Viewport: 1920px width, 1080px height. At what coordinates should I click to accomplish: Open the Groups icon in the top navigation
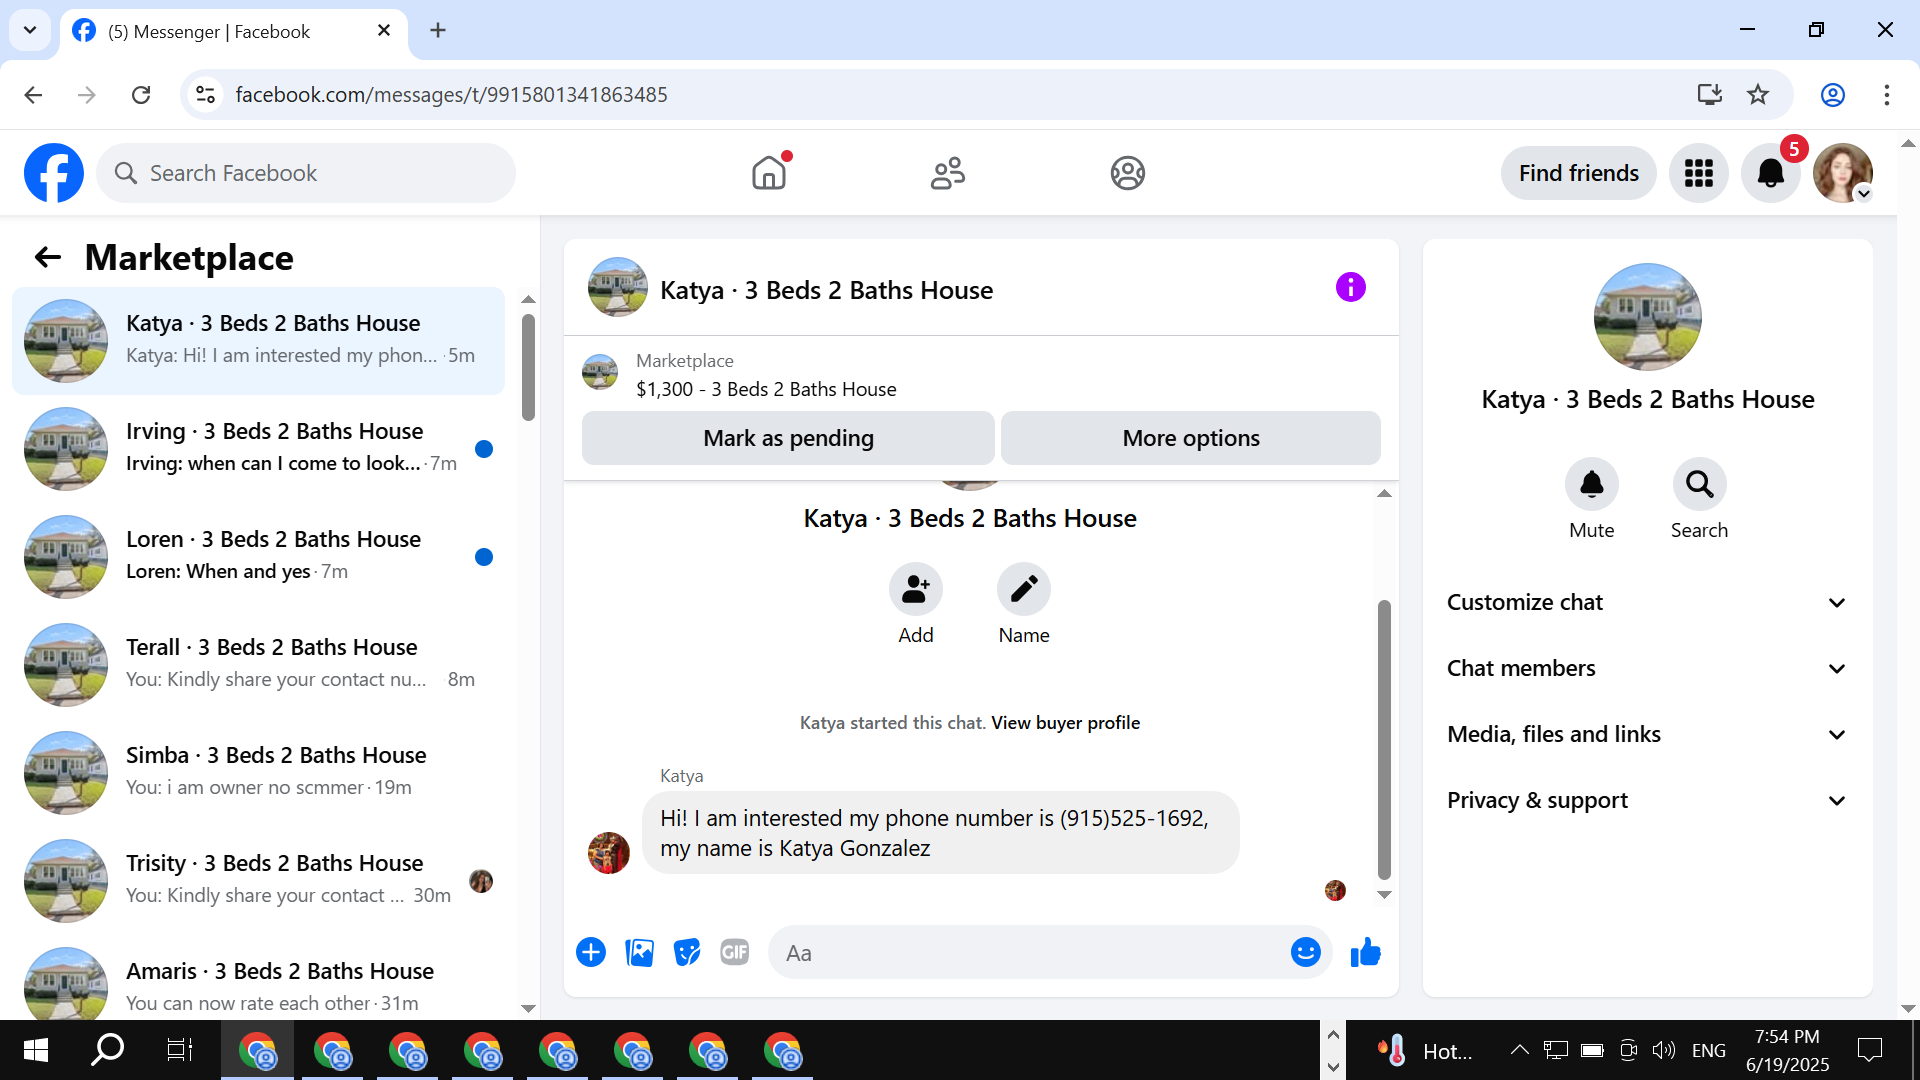point(1127,173)
